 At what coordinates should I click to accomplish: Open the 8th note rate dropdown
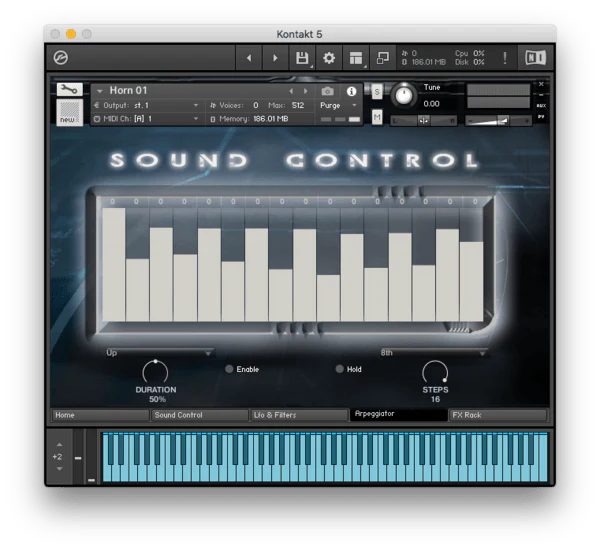click(434, 353)
